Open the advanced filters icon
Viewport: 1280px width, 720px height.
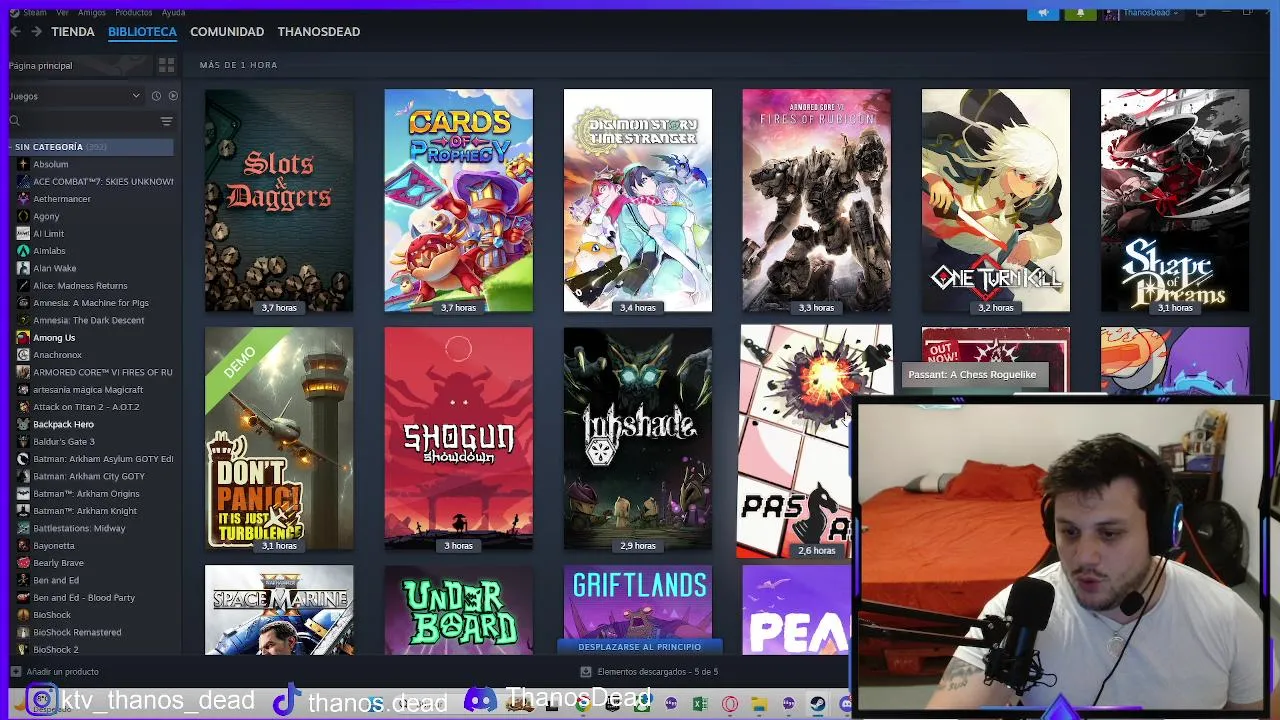tap(166, 121)
